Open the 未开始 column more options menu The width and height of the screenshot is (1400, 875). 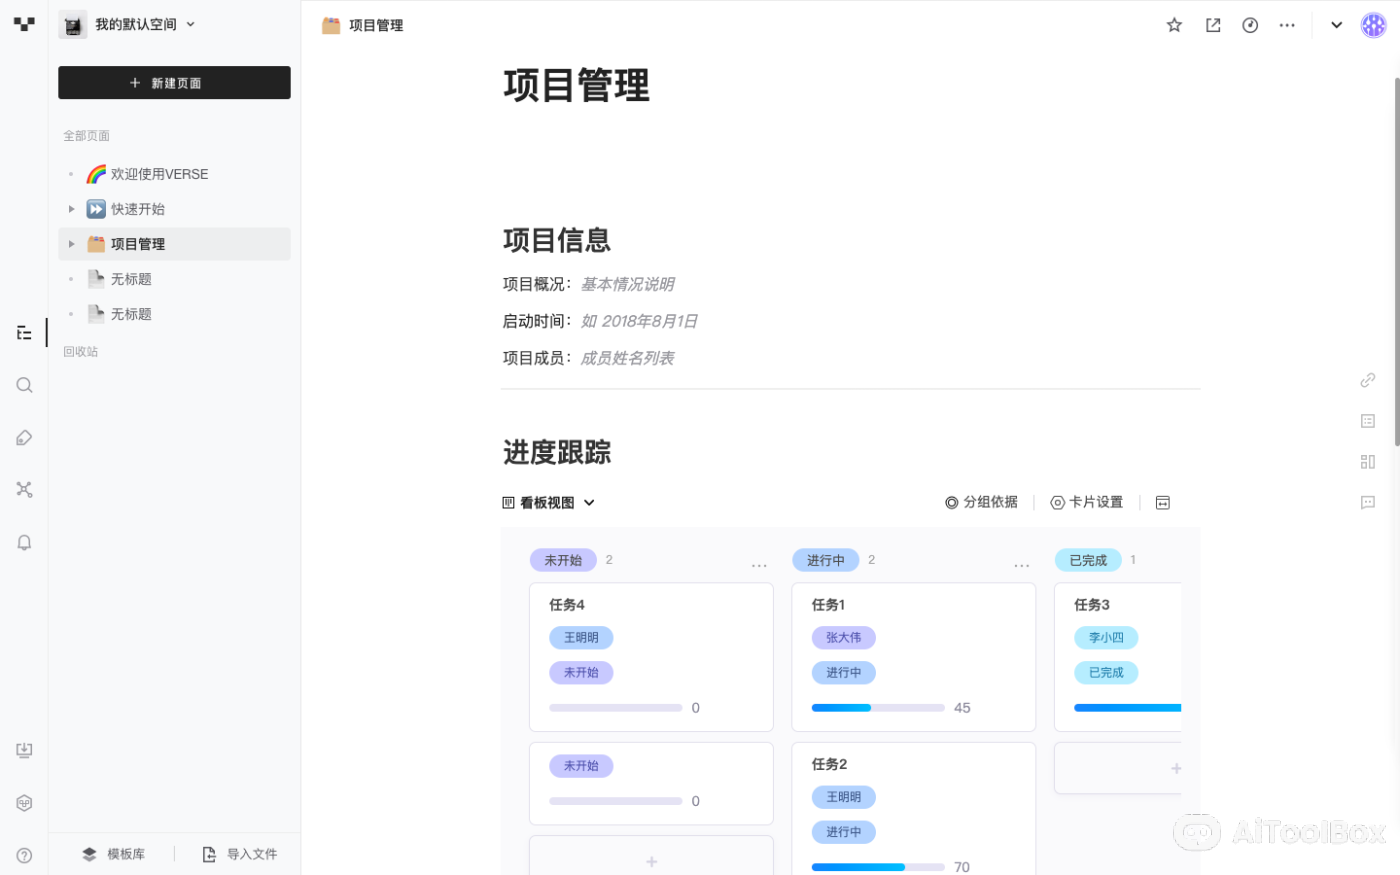pos(759,564)
